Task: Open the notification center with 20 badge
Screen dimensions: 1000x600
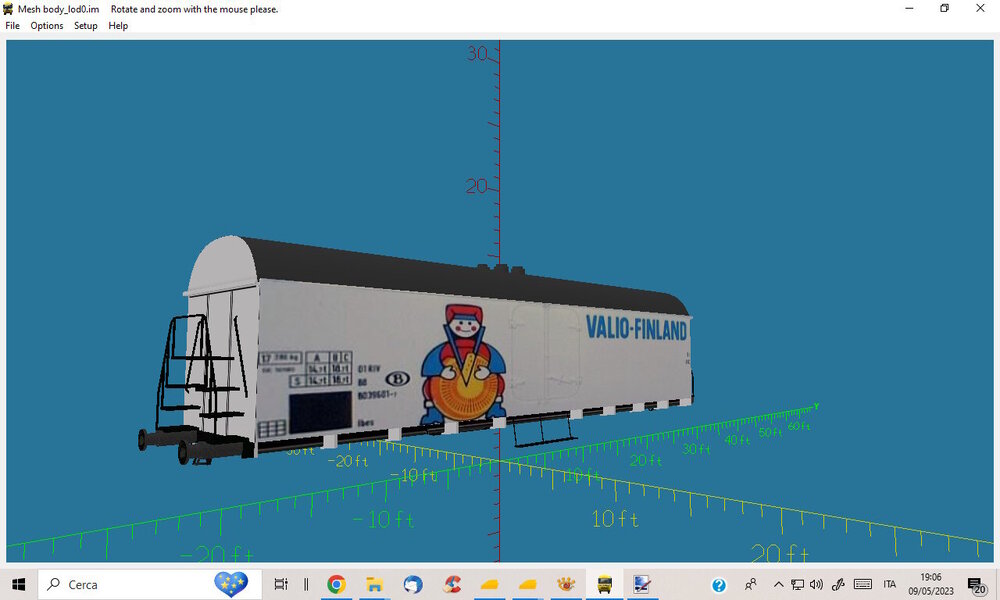Action: pos(976,585)
